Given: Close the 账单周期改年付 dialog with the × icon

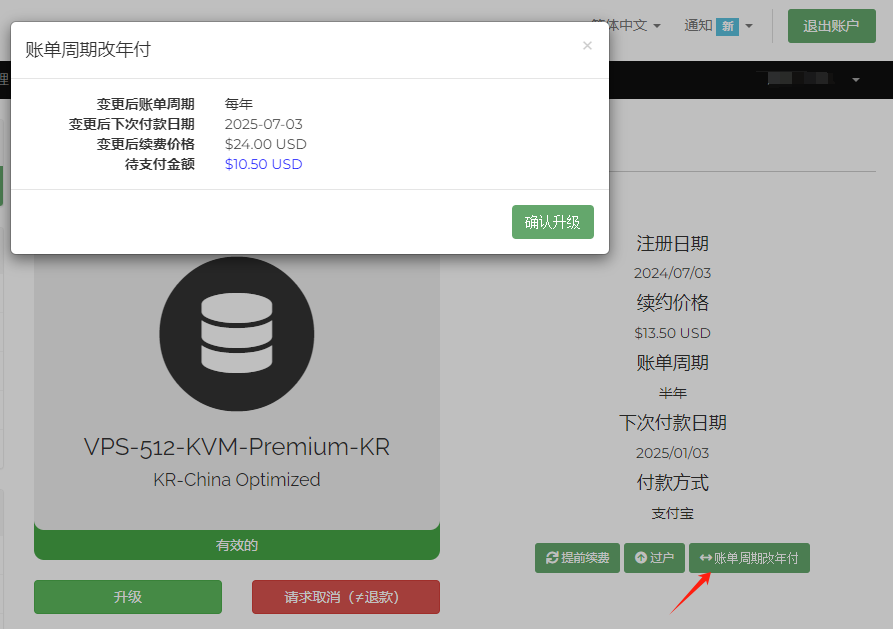Looking at the screenshot, I should (x=587, y=45).
